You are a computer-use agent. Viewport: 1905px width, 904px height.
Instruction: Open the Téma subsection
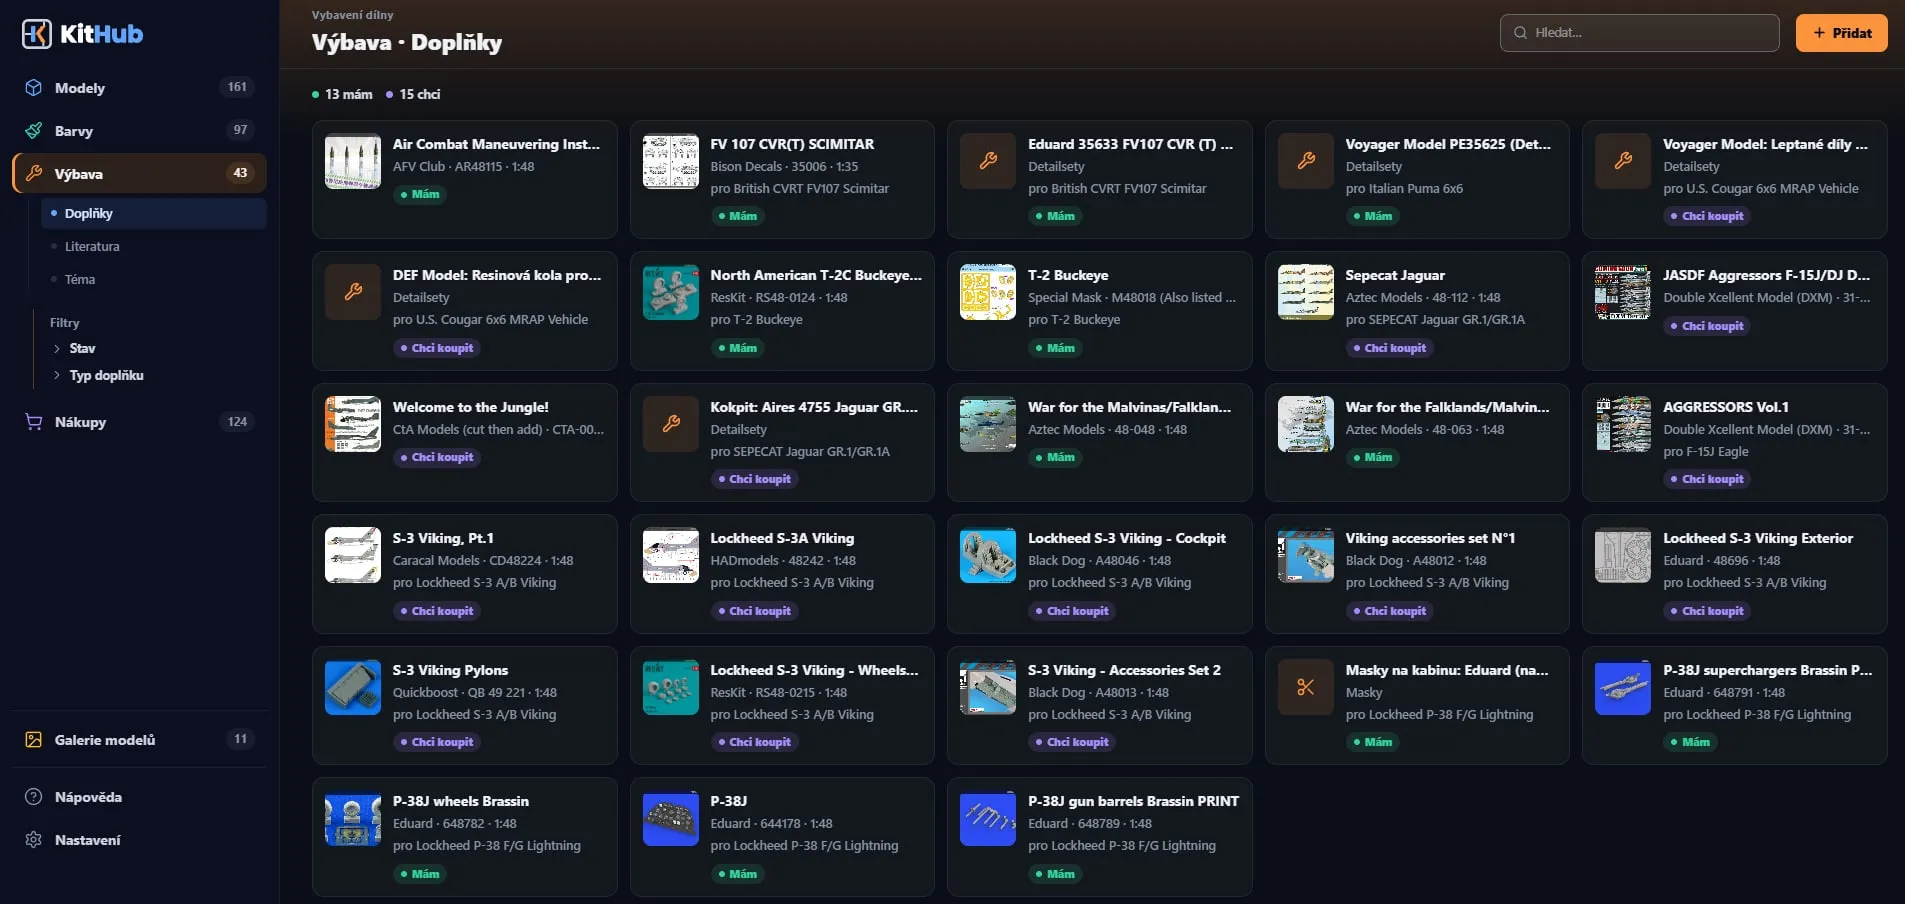point(80,280)
